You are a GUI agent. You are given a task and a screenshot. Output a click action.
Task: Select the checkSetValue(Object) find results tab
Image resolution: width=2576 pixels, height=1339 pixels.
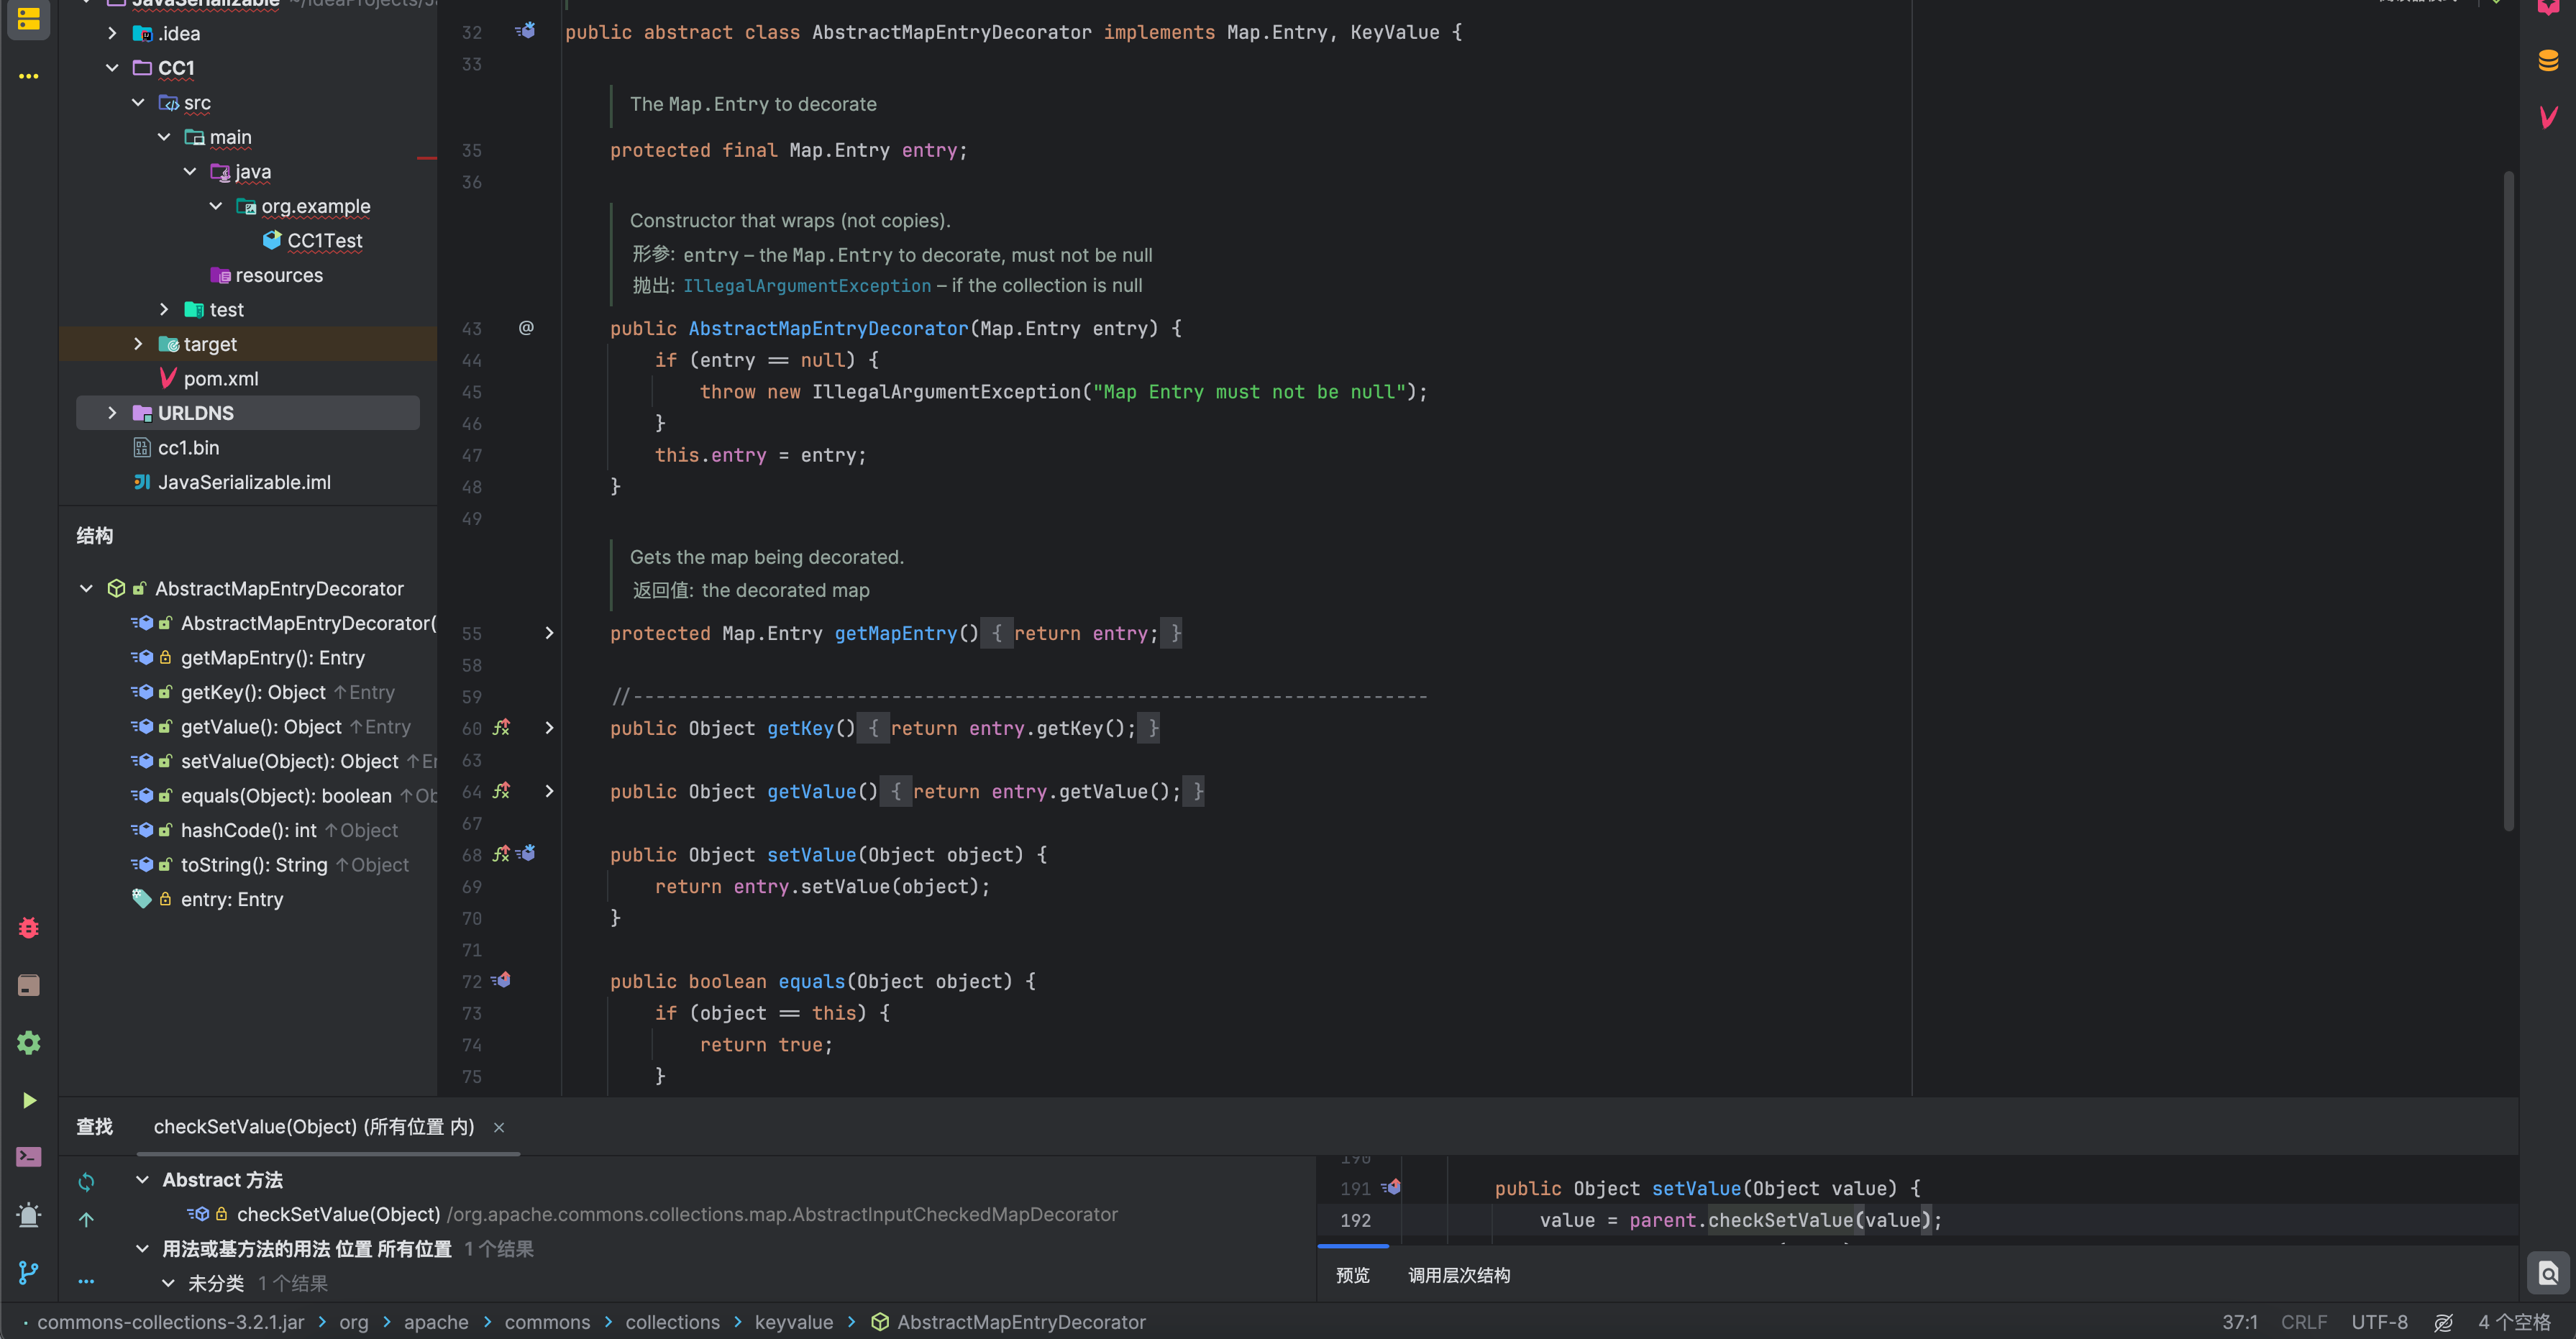[x=314, y=1127]
